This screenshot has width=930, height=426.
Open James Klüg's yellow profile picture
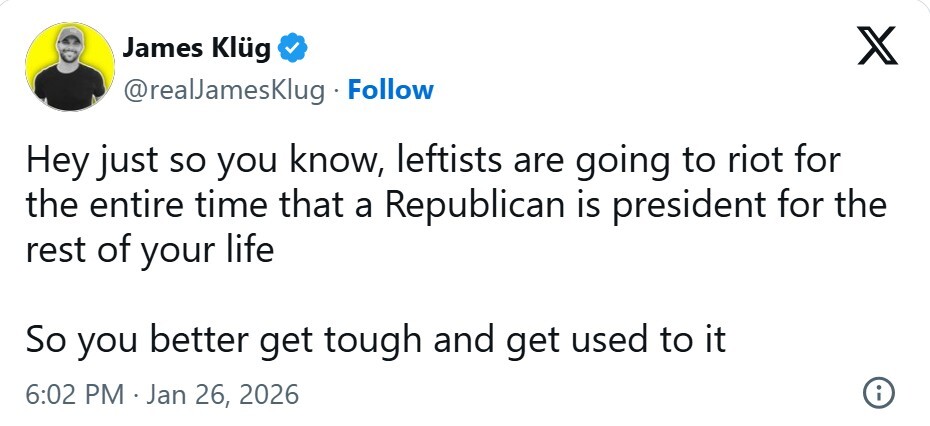click(x=66, y=66)
